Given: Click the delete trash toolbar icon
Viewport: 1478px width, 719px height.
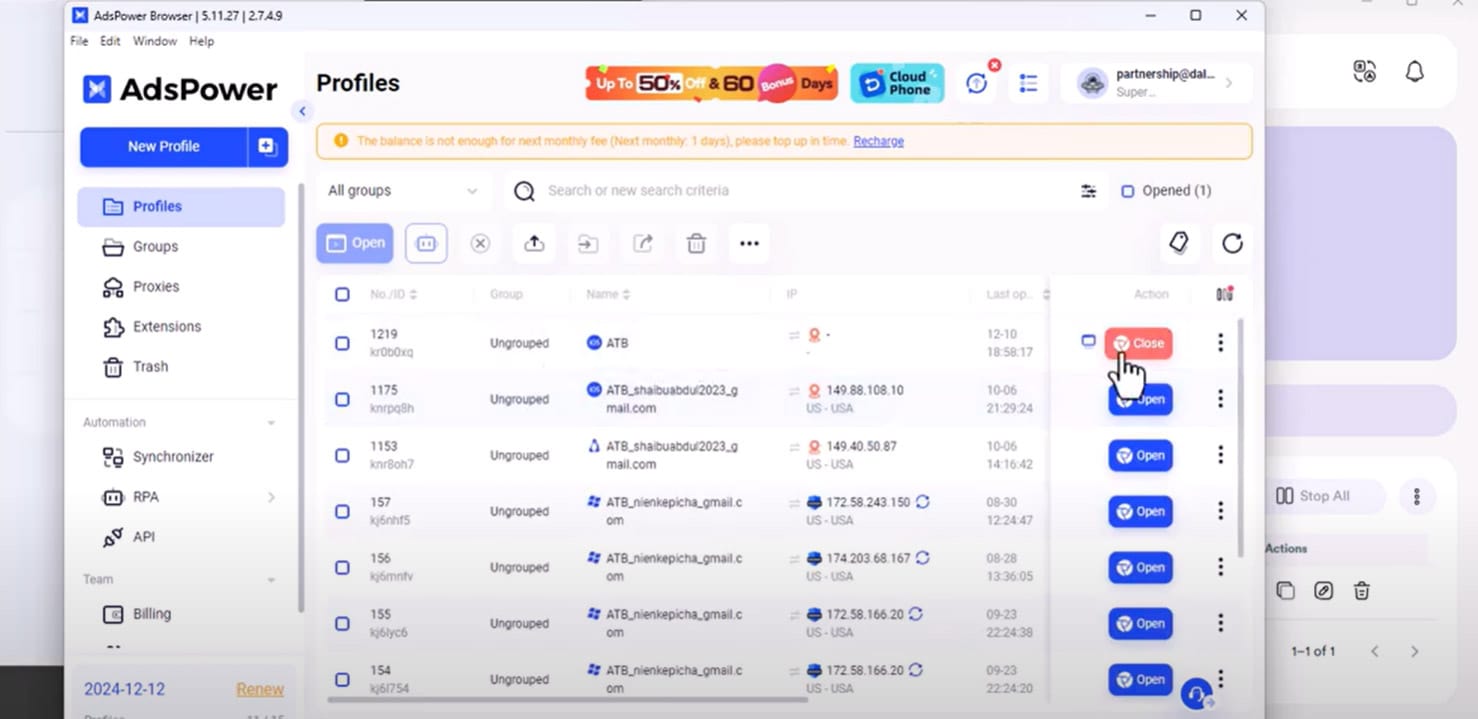Looking at the screenshot, I should (x=696, y=243).
